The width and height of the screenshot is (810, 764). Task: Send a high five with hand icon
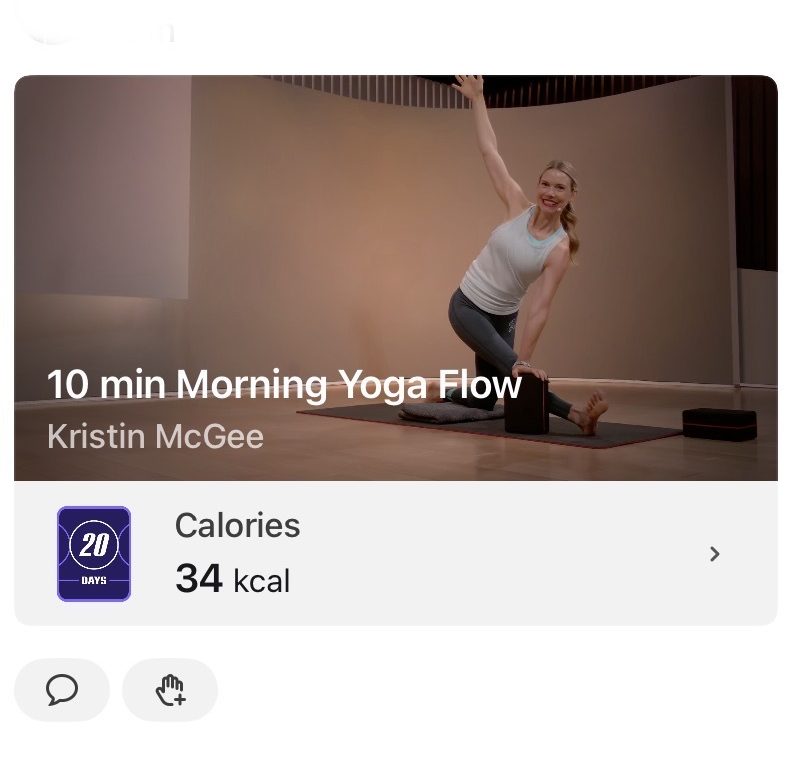click(170, 690)
